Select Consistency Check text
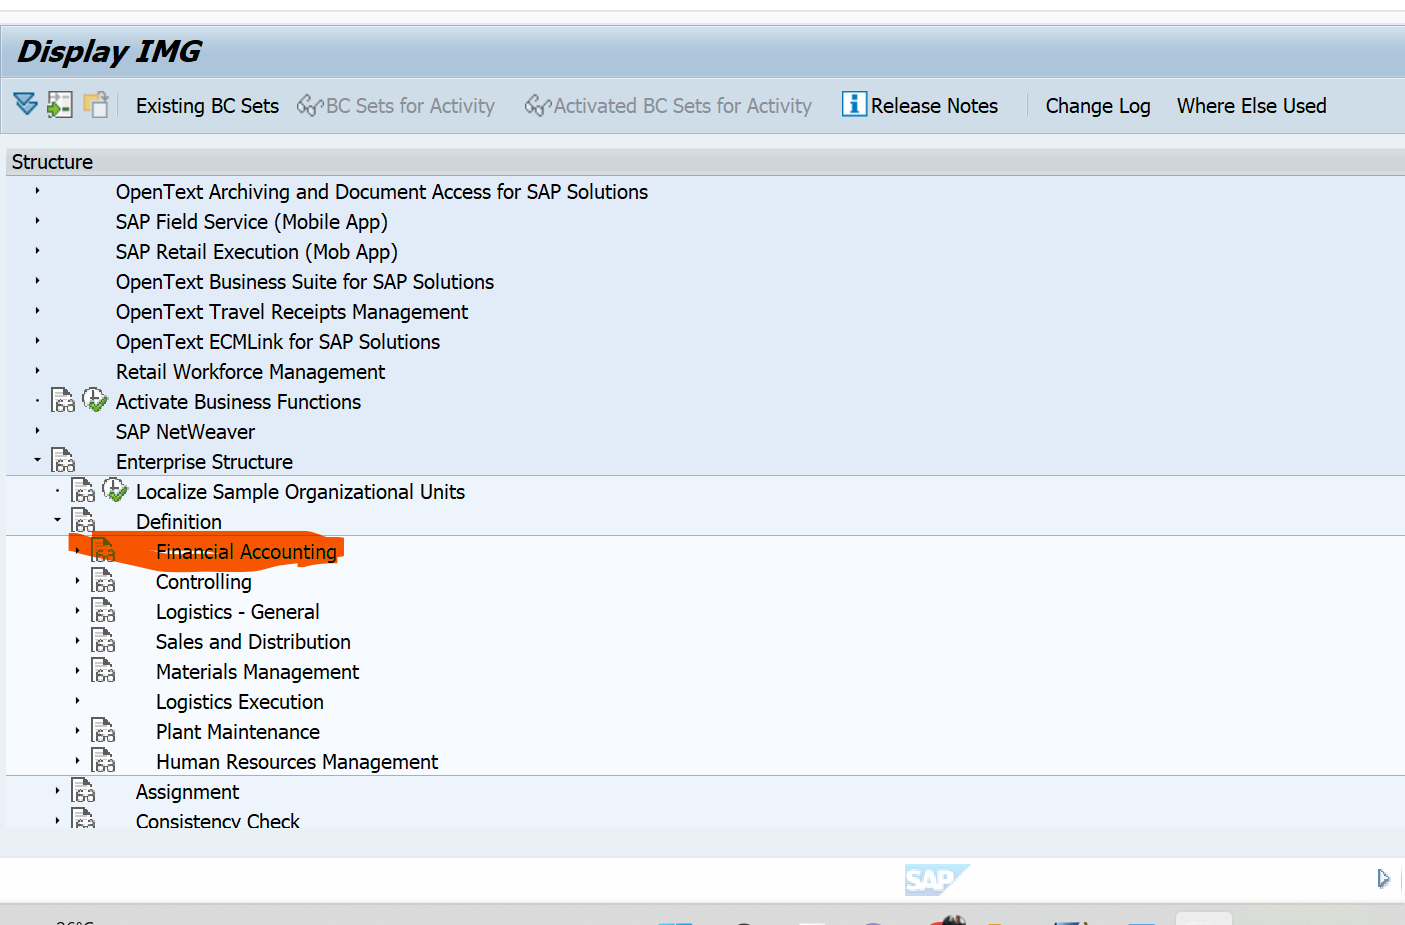 click(218, 820)
